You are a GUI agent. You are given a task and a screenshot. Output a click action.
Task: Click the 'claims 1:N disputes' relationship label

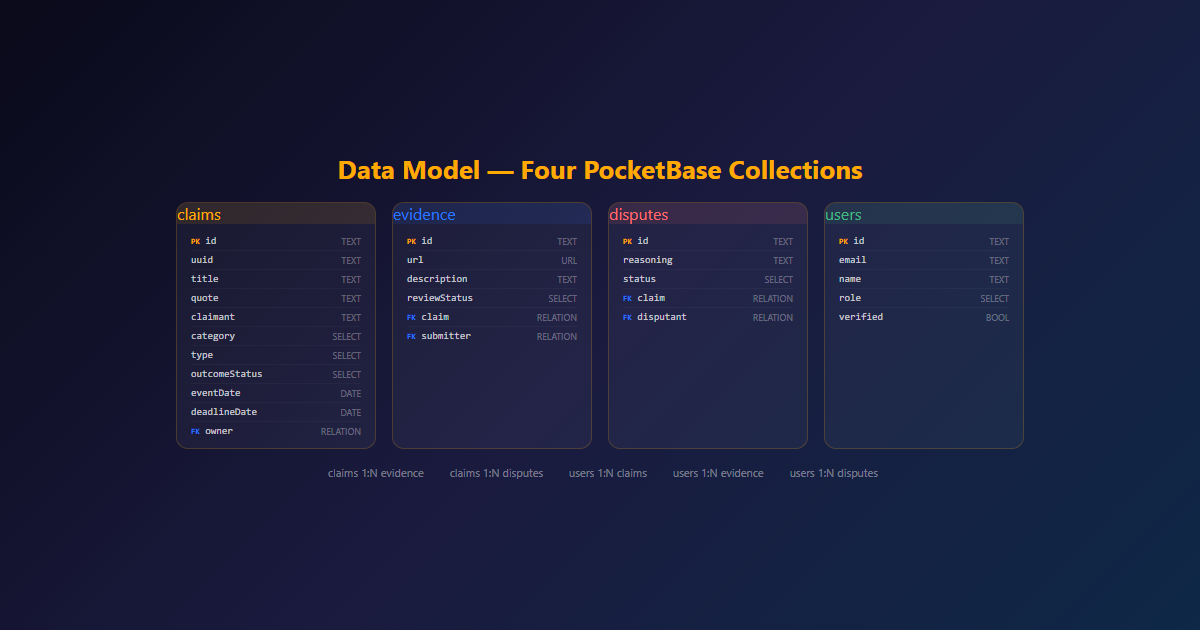coord(497,473)
